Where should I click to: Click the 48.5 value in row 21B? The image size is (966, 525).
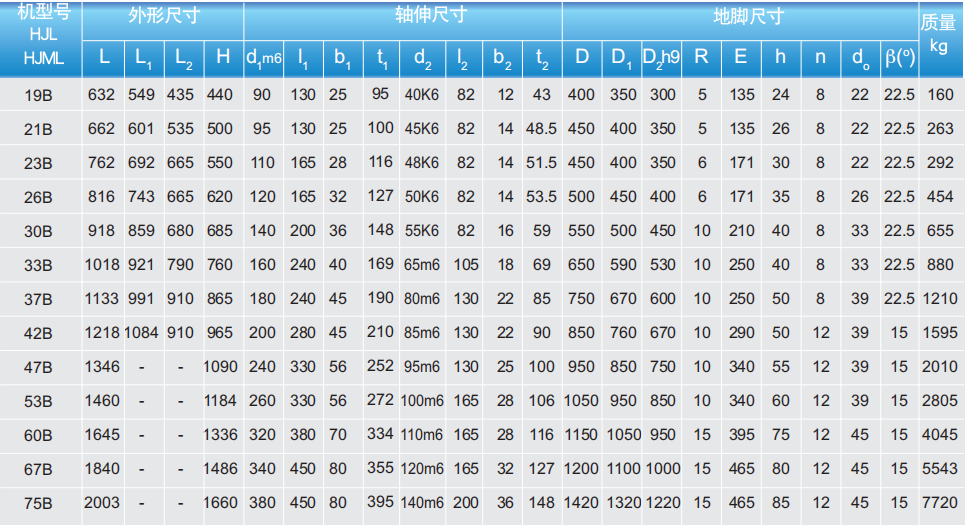541,129
